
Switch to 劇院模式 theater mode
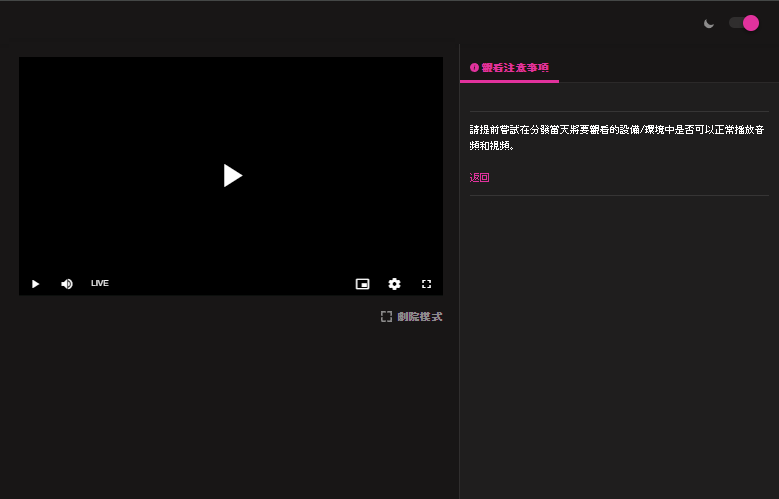click(x=411, y=317)
